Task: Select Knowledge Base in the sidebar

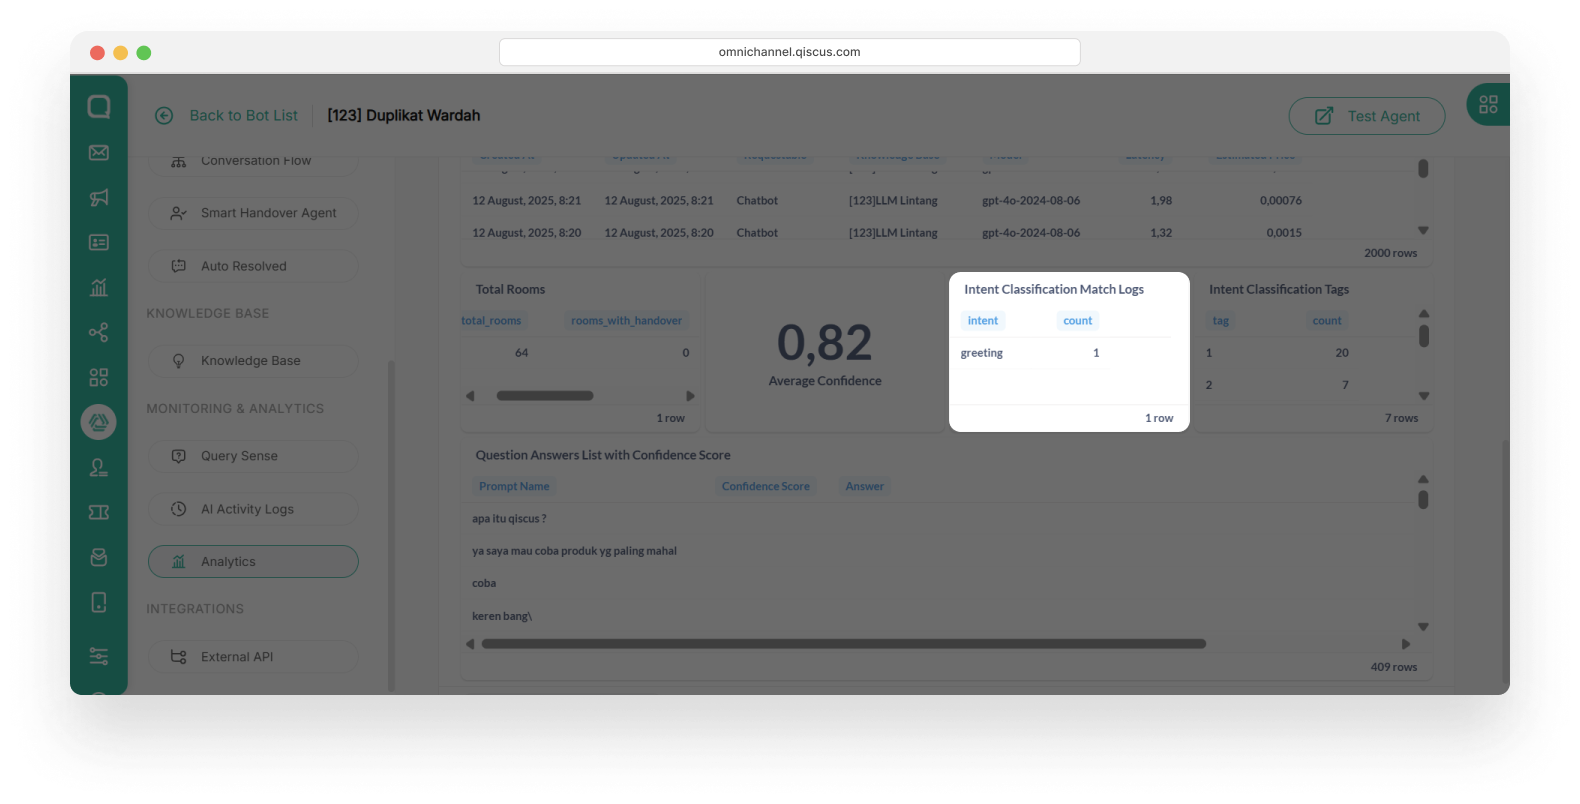Action: (x=253, y=361)
